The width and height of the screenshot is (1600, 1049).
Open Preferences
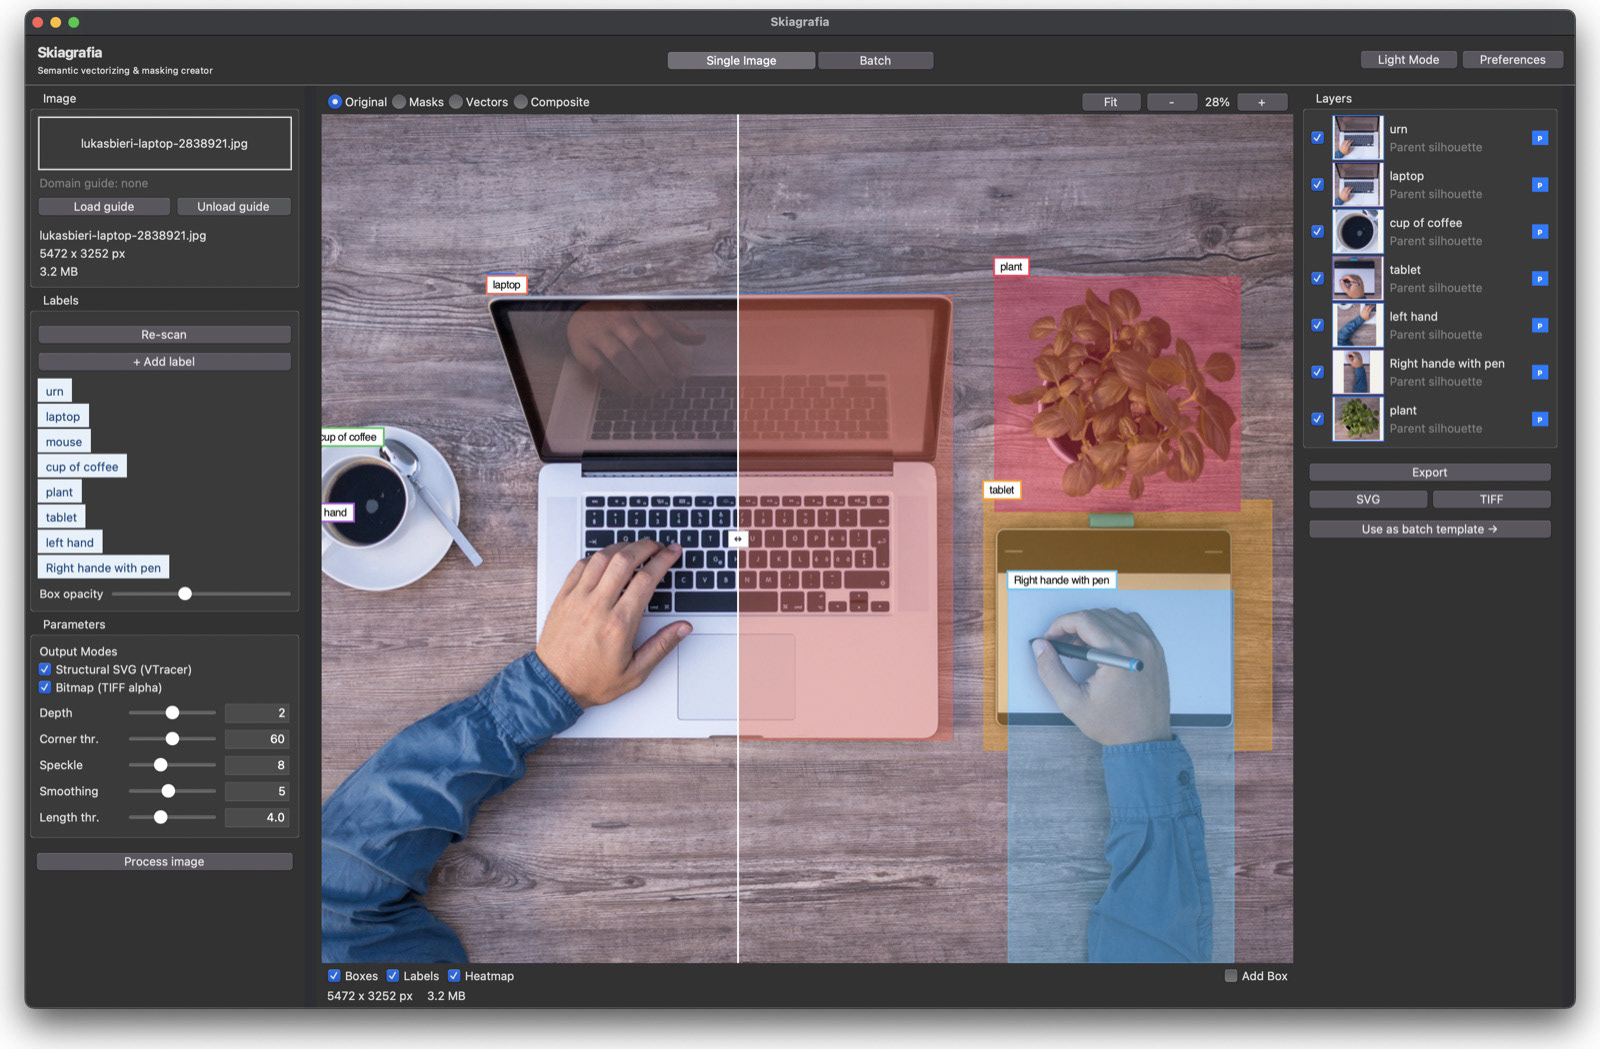(1512, 59)
